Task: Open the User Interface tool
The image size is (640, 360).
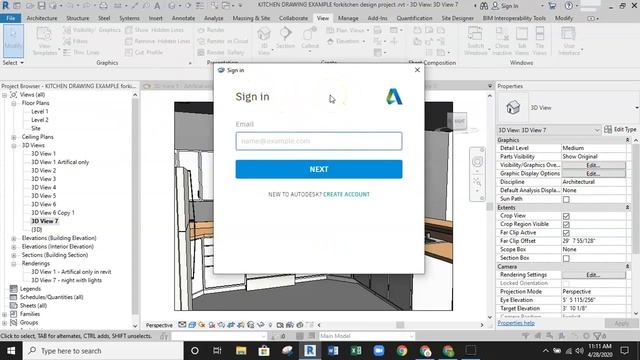Action: [569, 41]
